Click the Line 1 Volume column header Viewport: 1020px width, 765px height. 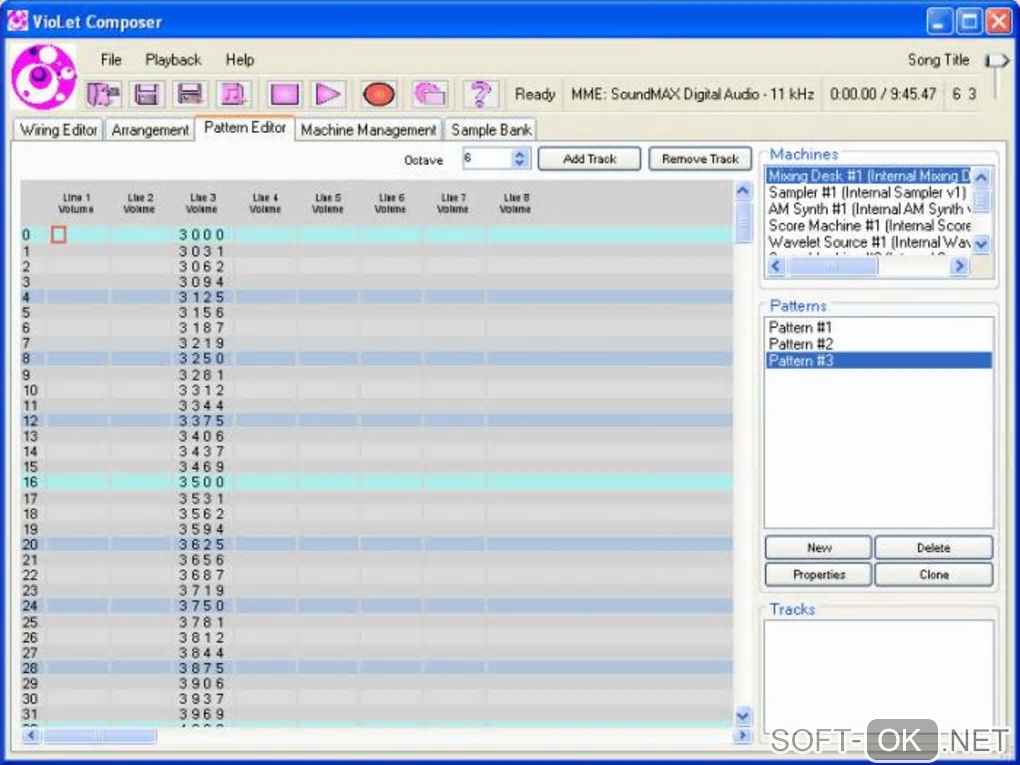coord(76,203)
